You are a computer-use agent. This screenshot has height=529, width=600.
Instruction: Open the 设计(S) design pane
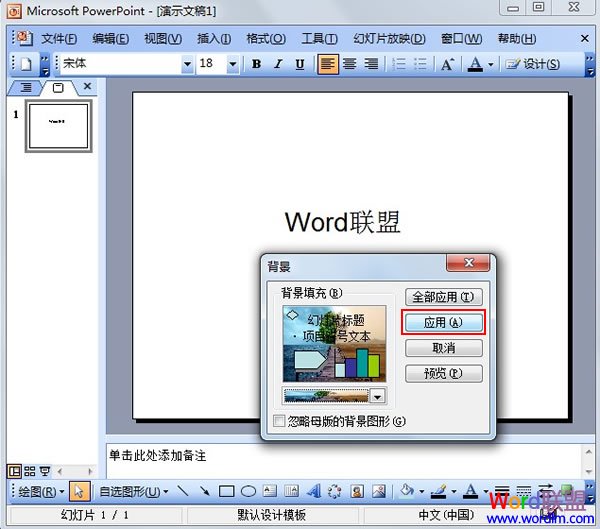pos(533,64)
